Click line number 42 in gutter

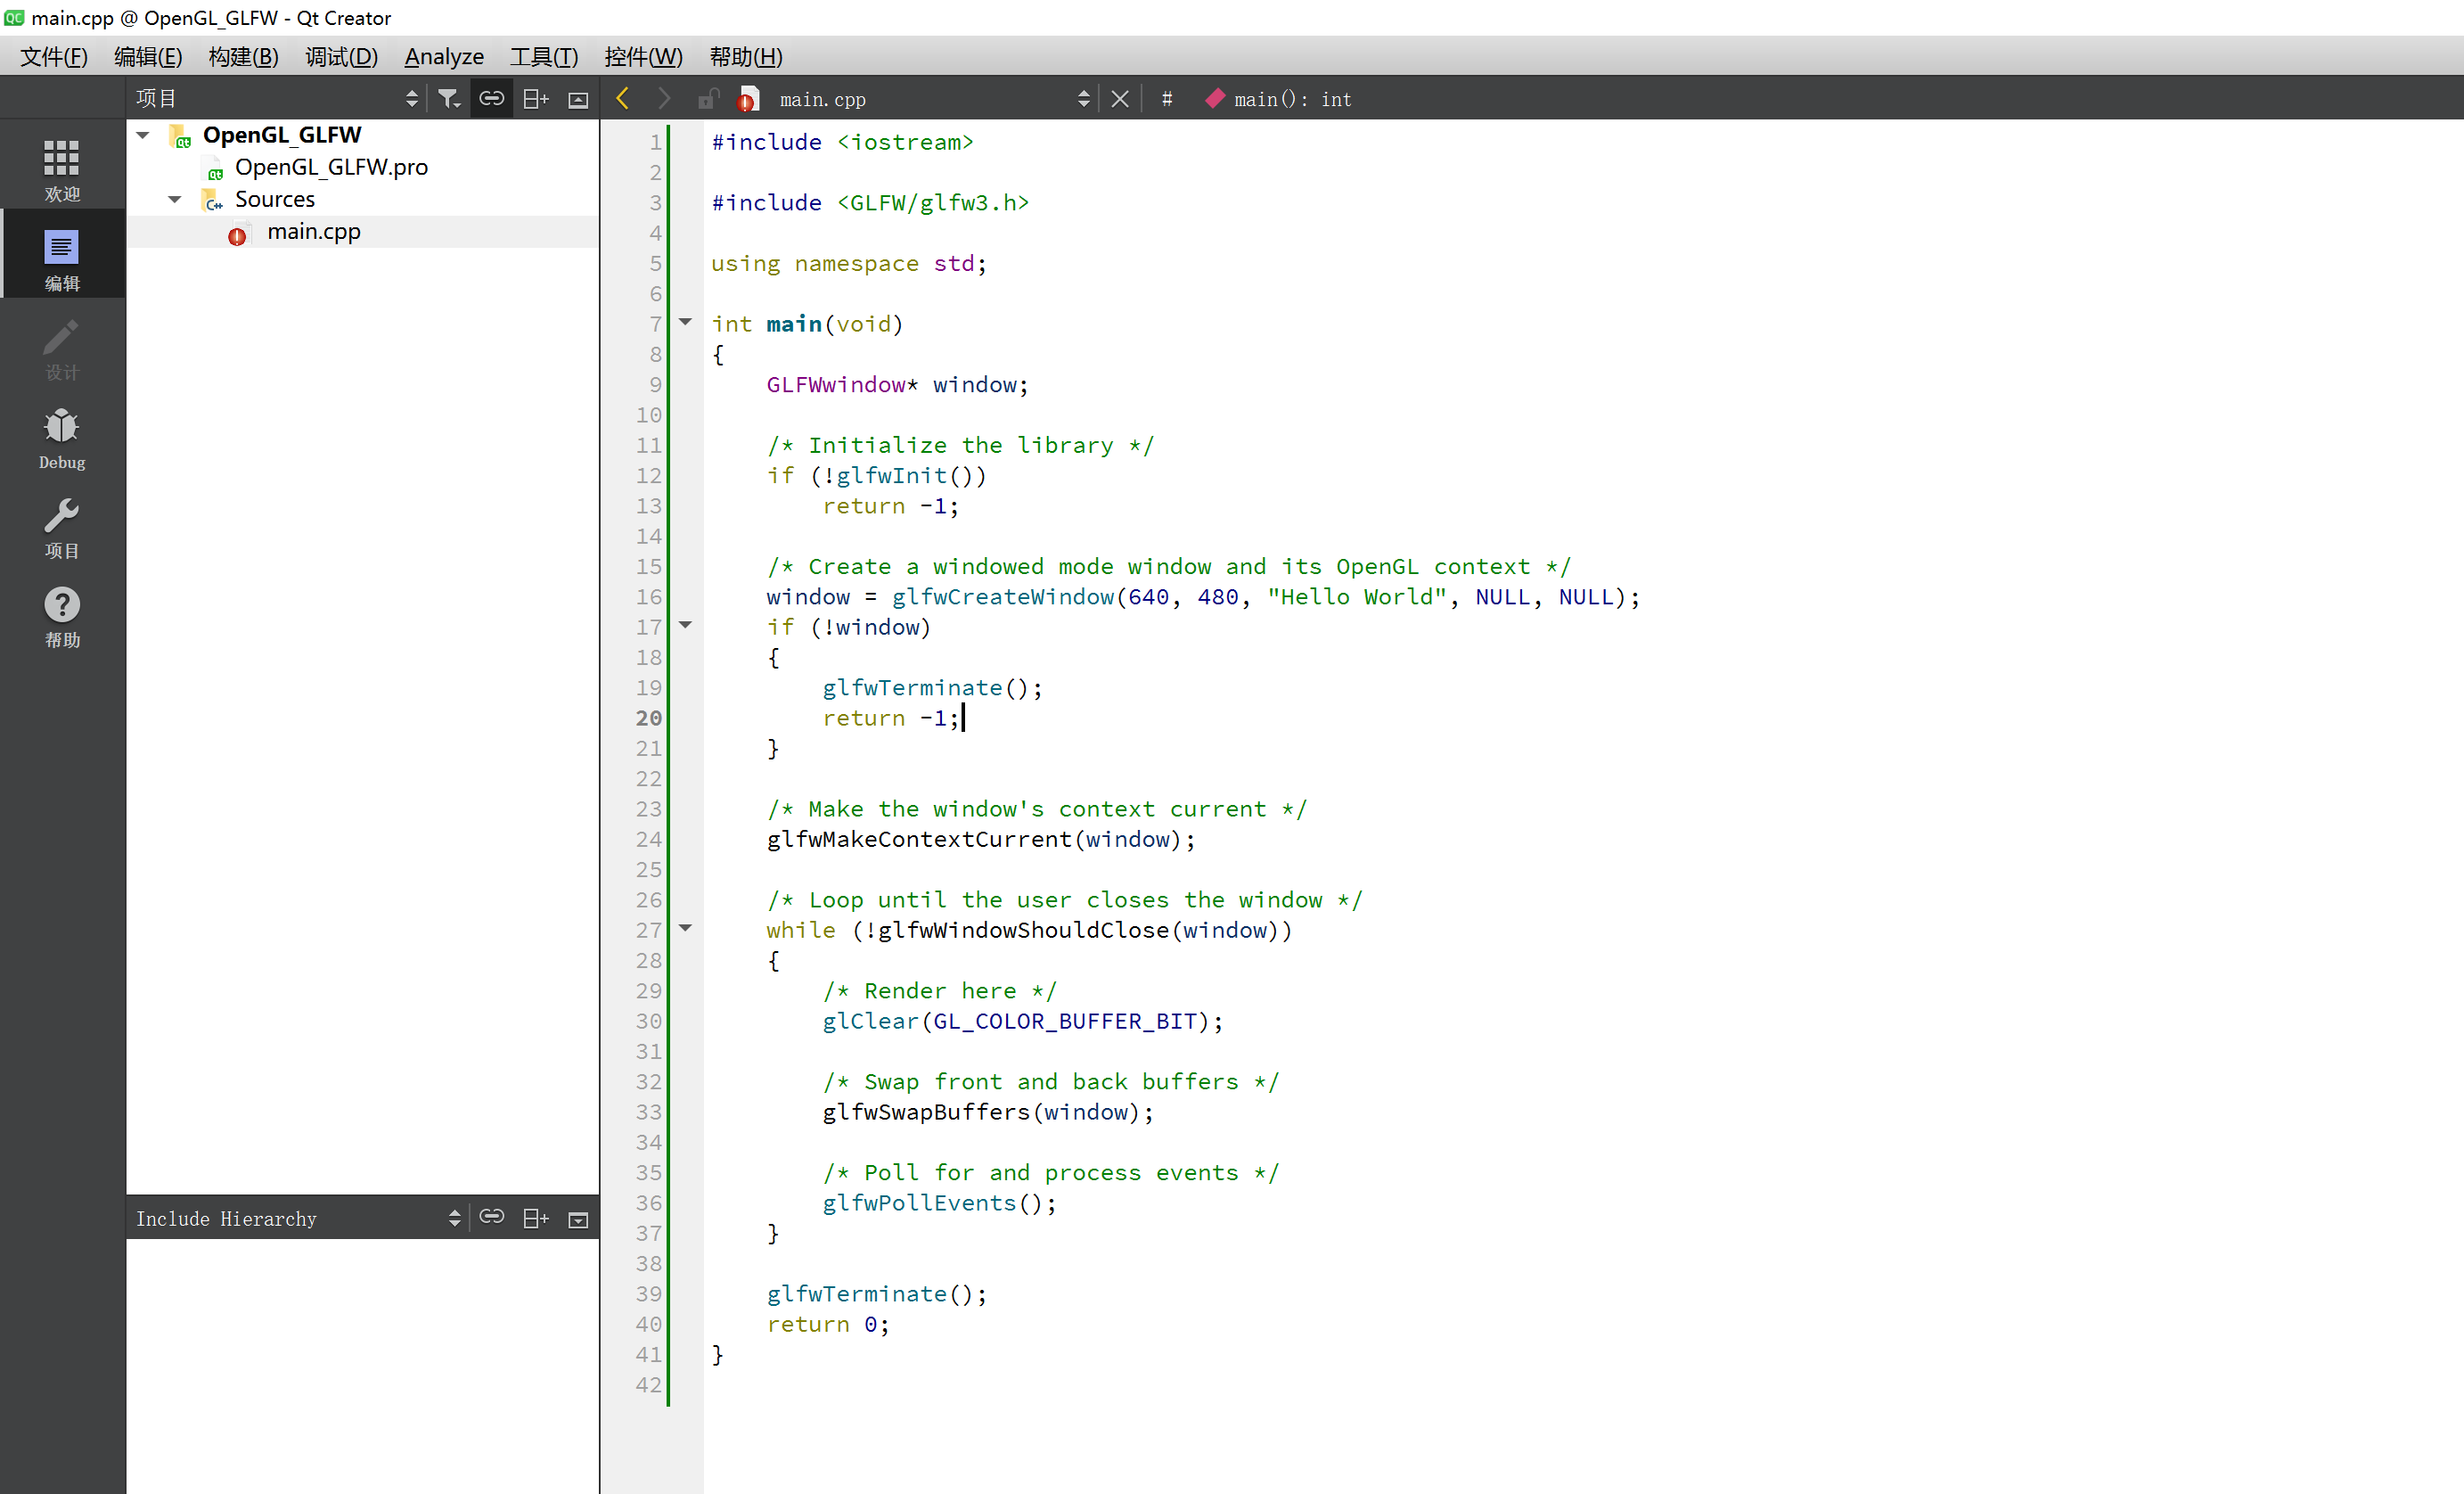click(x=649, y=1385)
